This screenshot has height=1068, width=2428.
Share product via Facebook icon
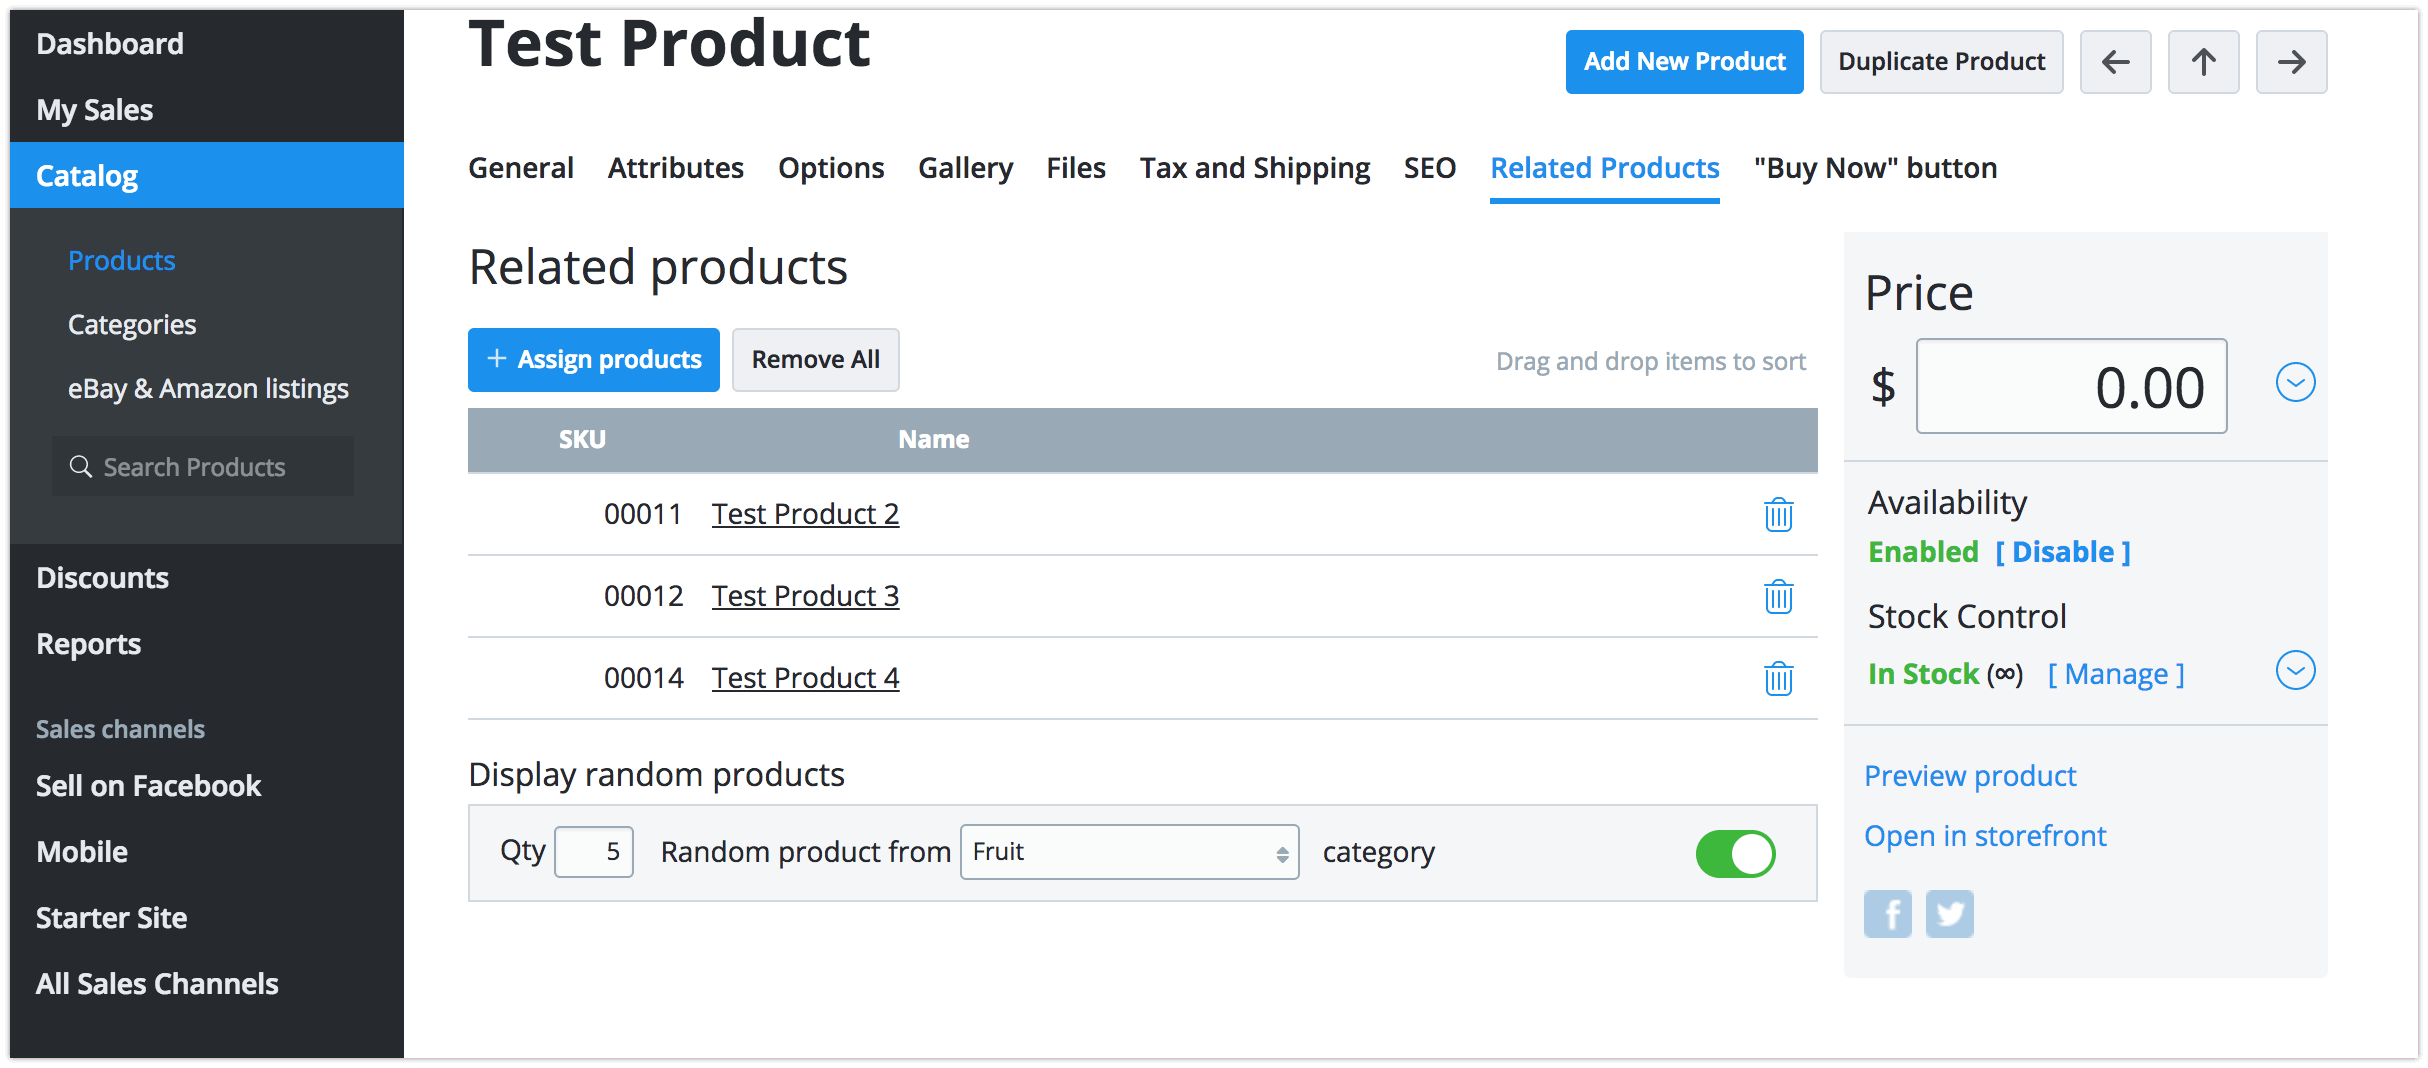click(1887, 914)
